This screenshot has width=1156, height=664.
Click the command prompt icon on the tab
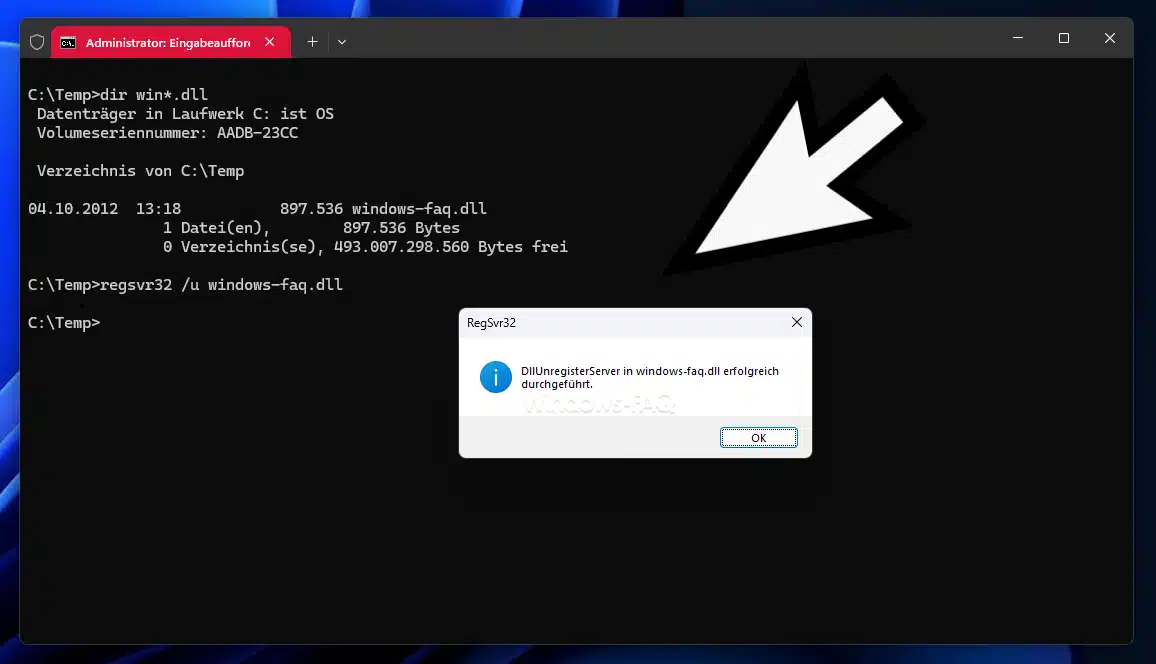coord(68,43)
